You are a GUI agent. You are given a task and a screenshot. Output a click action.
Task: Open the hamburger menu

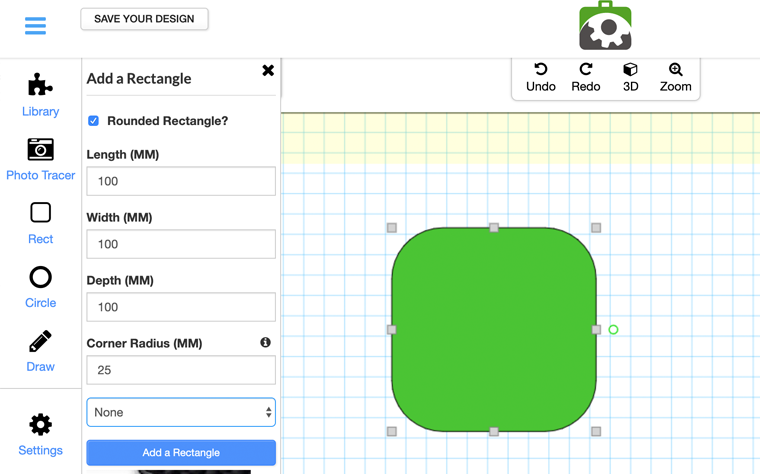click(35, 26)
